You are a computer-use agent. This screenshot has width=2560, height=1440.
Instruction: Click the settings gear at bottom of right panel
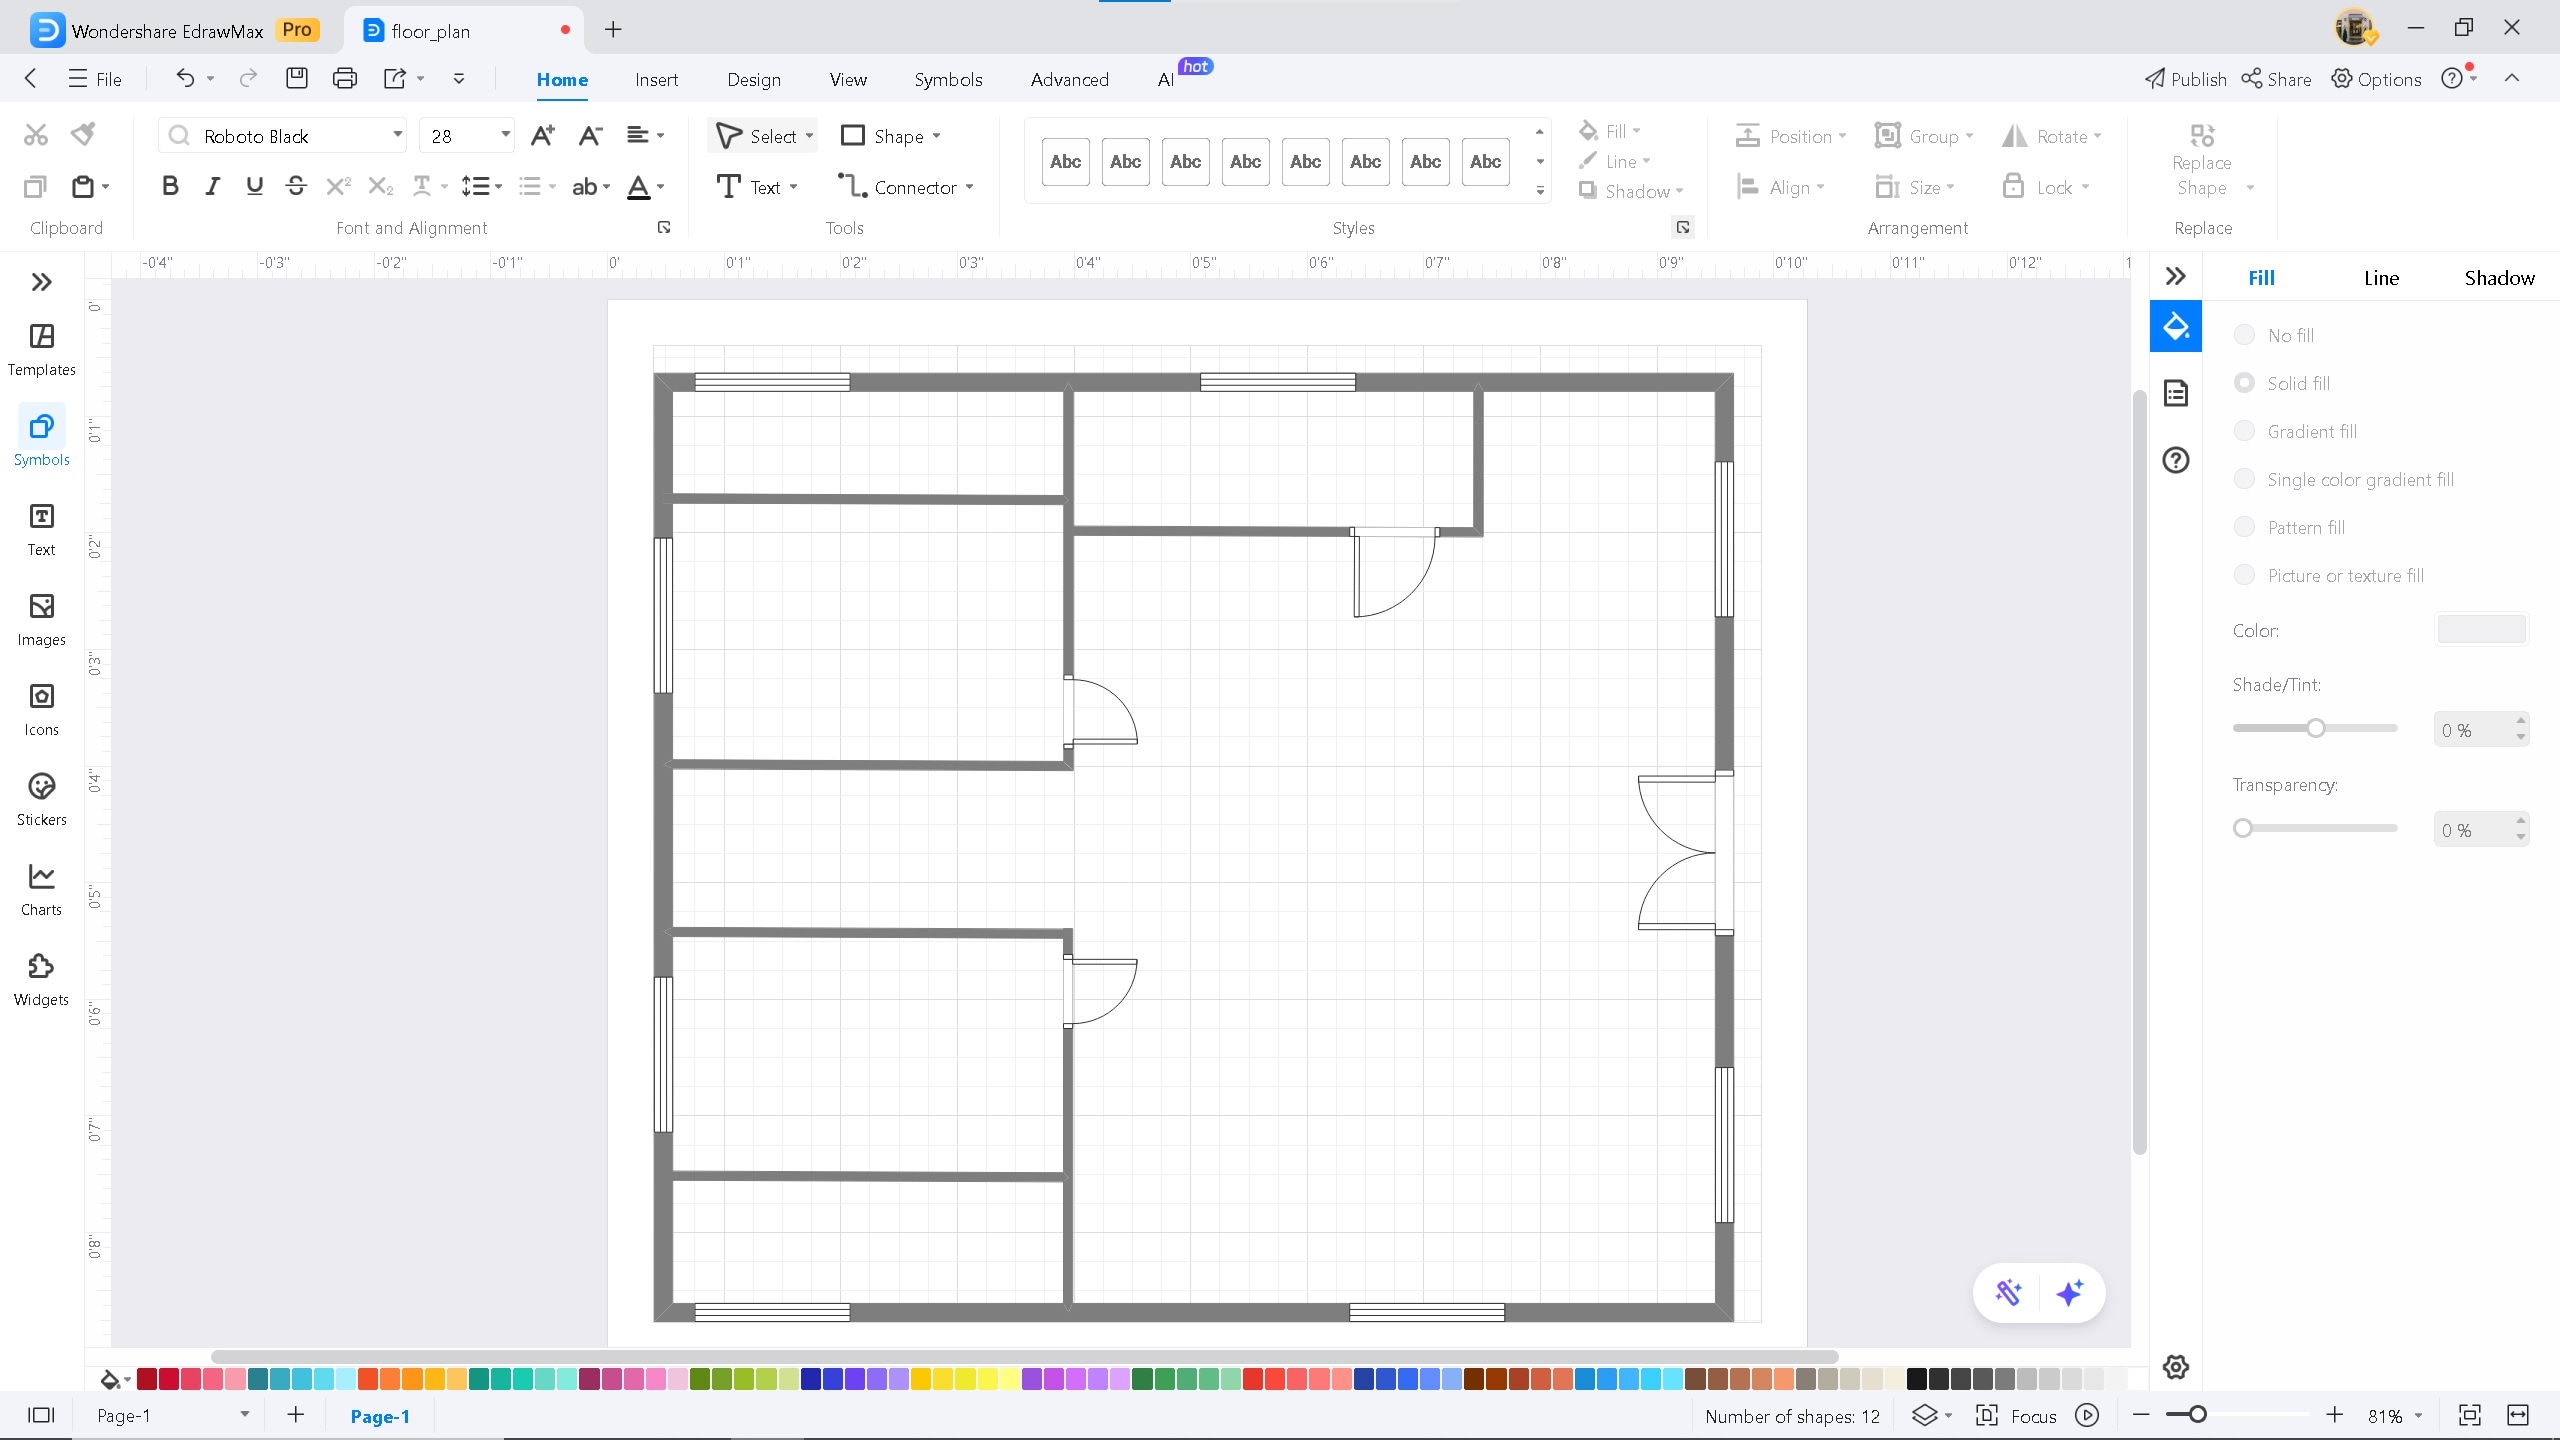point(2176,1367)
